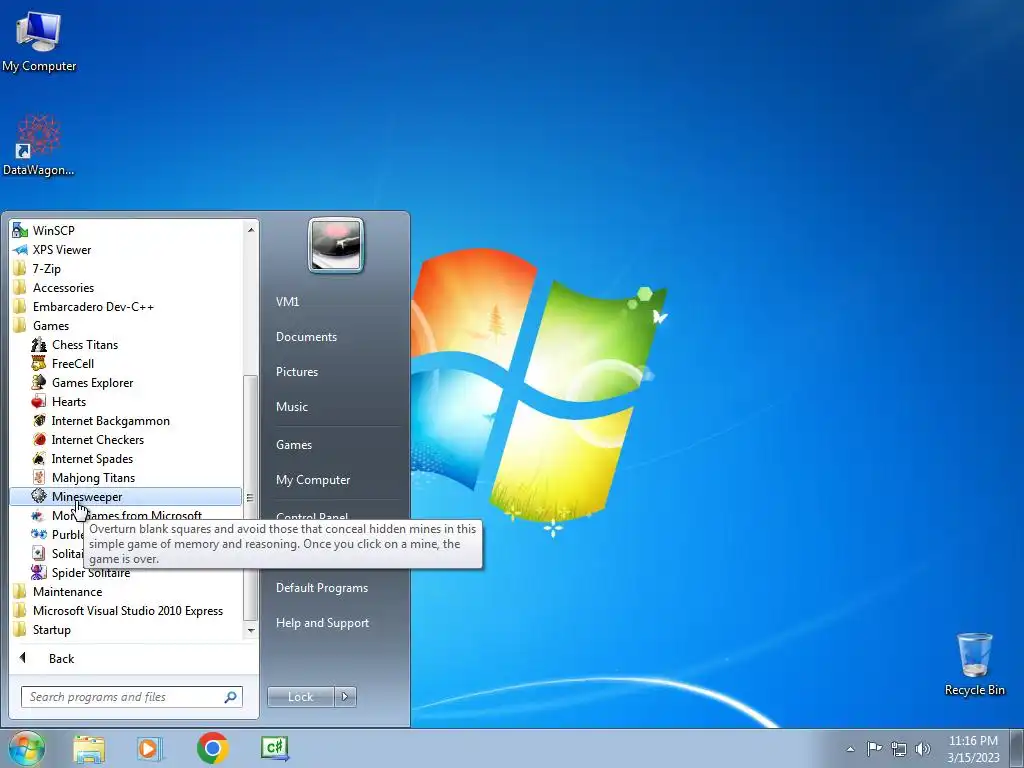1024x768 pixels.
Task: Open Mahjong Titans icon
Action: [39, 477]
